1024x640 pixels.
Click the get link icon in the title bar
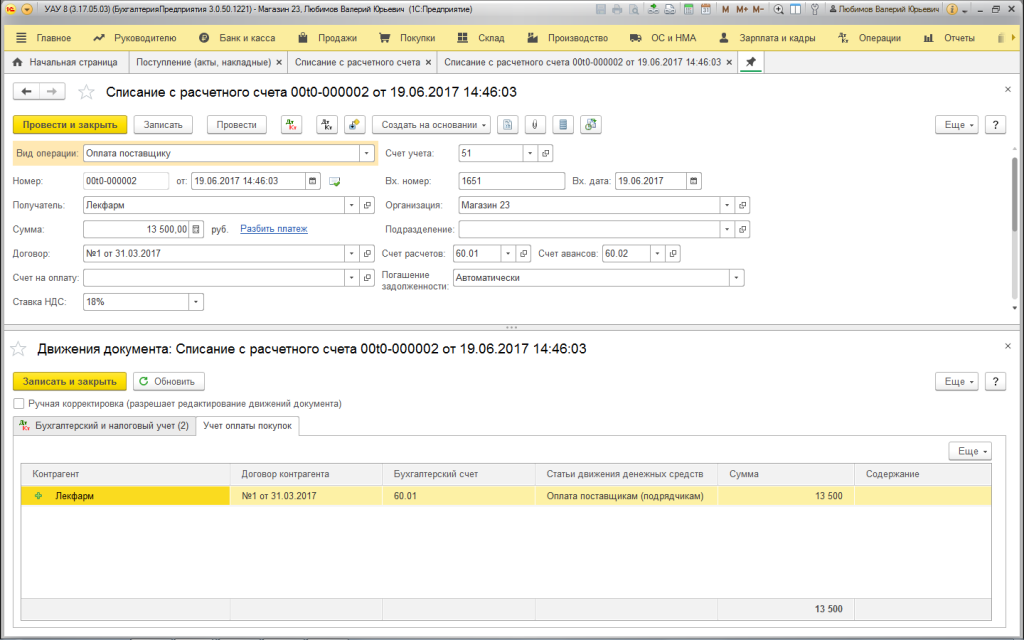click(654, 10)
